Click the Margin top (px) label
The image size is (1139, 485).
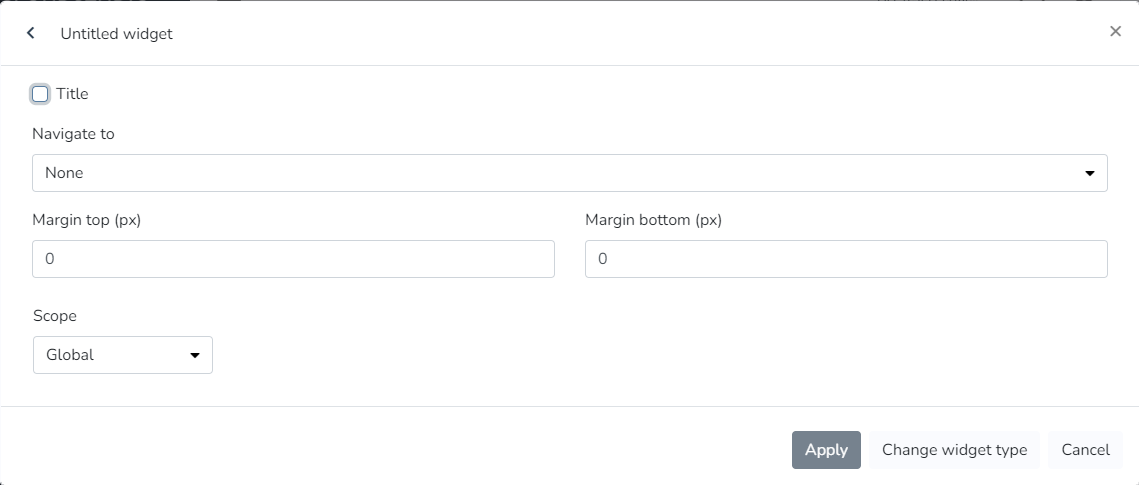[86, 220]
